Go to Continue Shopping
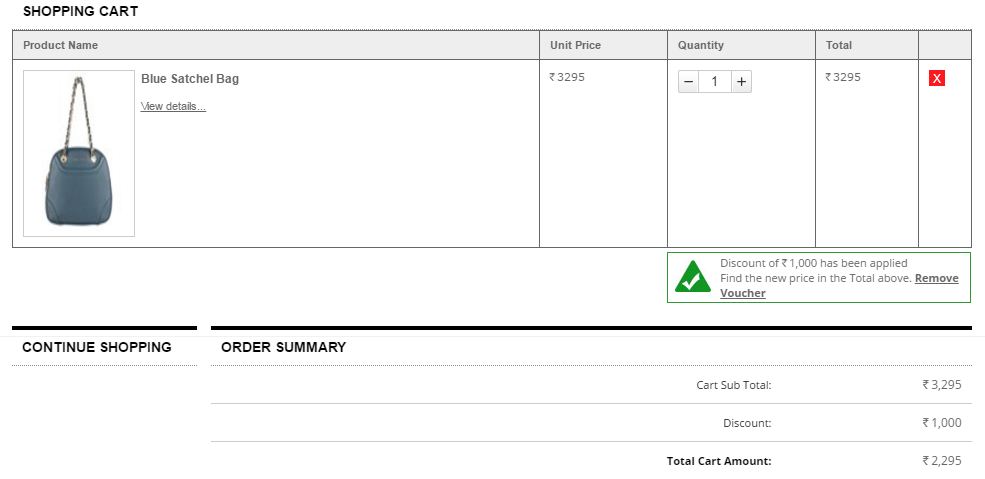Image resolution: width=985 pixels, height=479 pixels. pos(97,347)
